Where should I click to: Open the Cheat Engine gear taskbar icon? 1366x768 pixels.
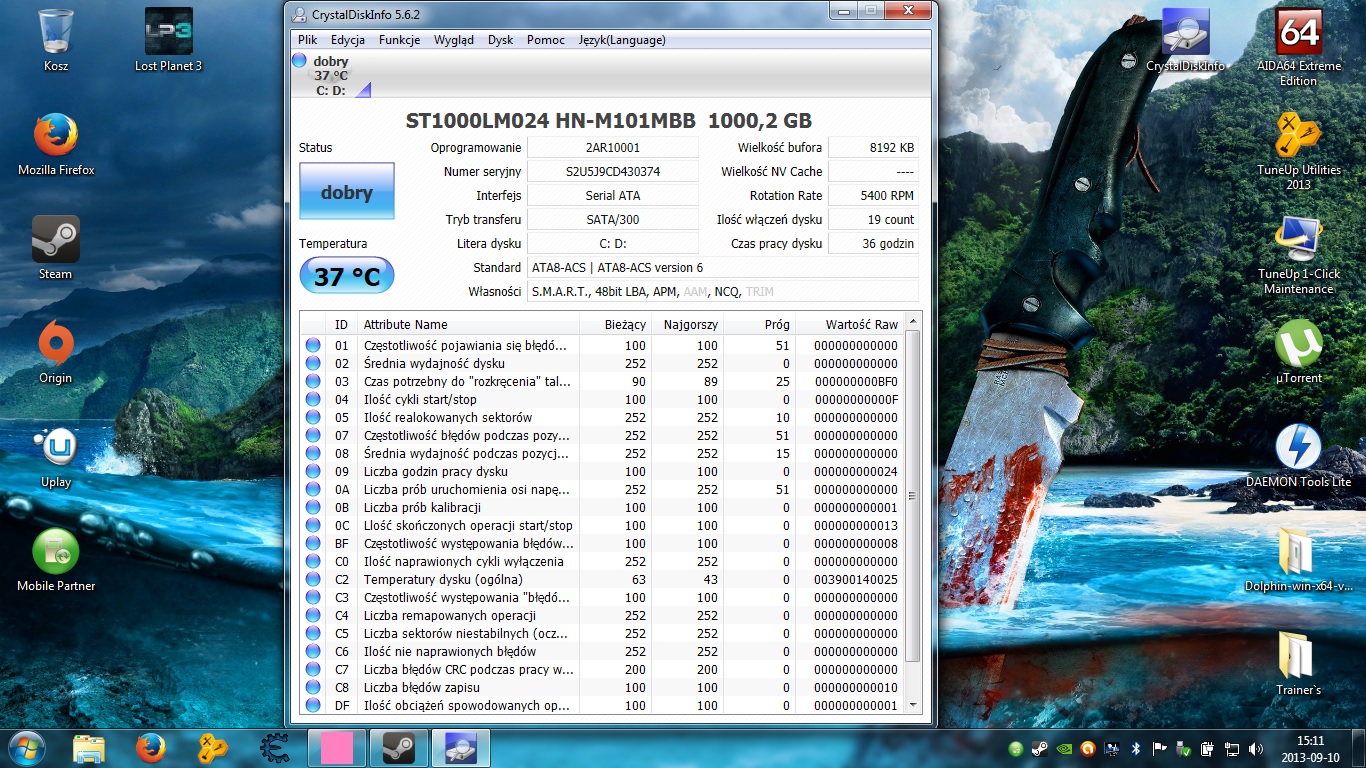275,748
